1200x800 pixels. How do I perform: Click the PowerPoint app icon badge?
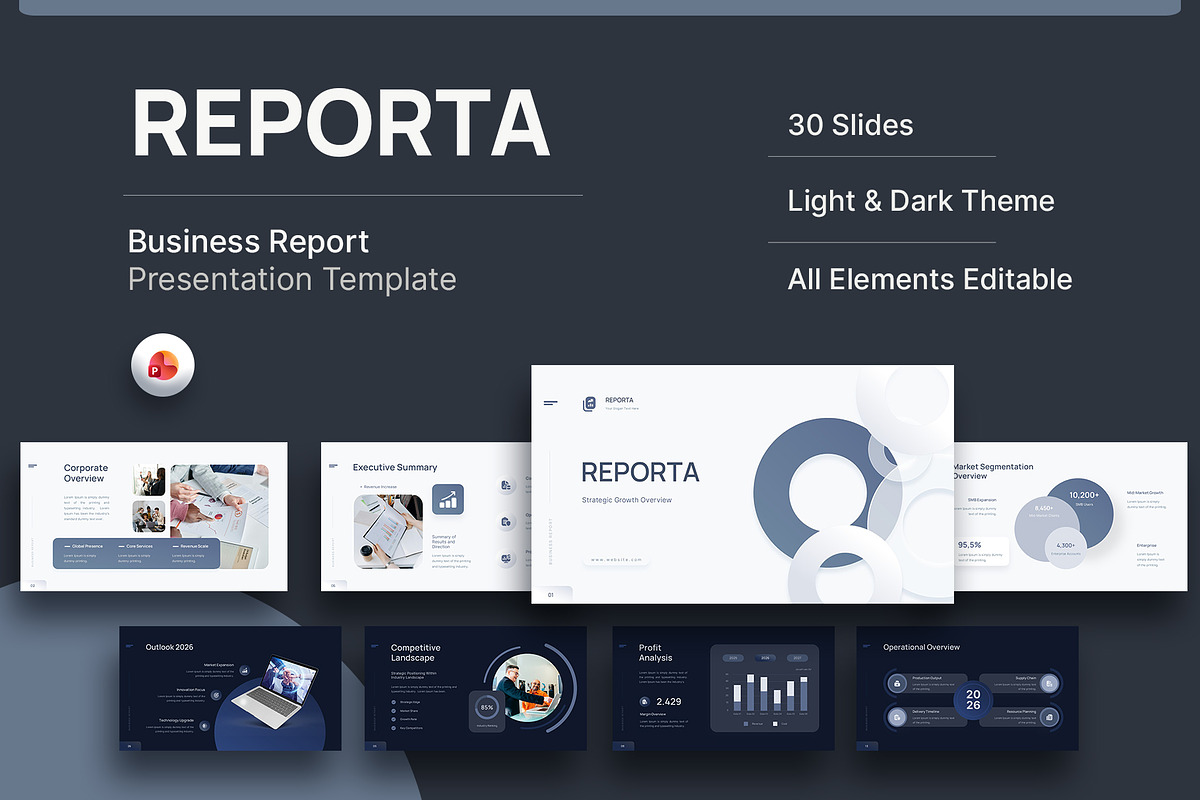click(163, 365)
